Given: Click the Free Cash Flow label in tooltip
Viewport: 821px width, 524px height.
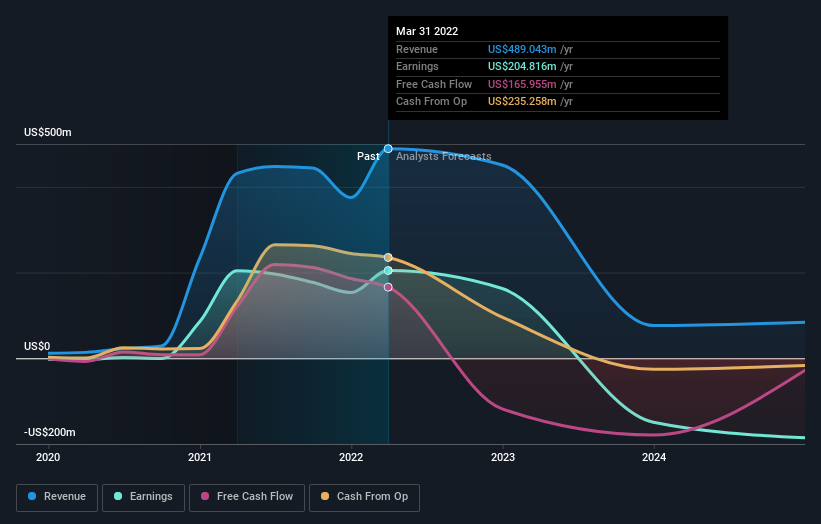Looking at the screenshot, I should click(x=434, y=84).
